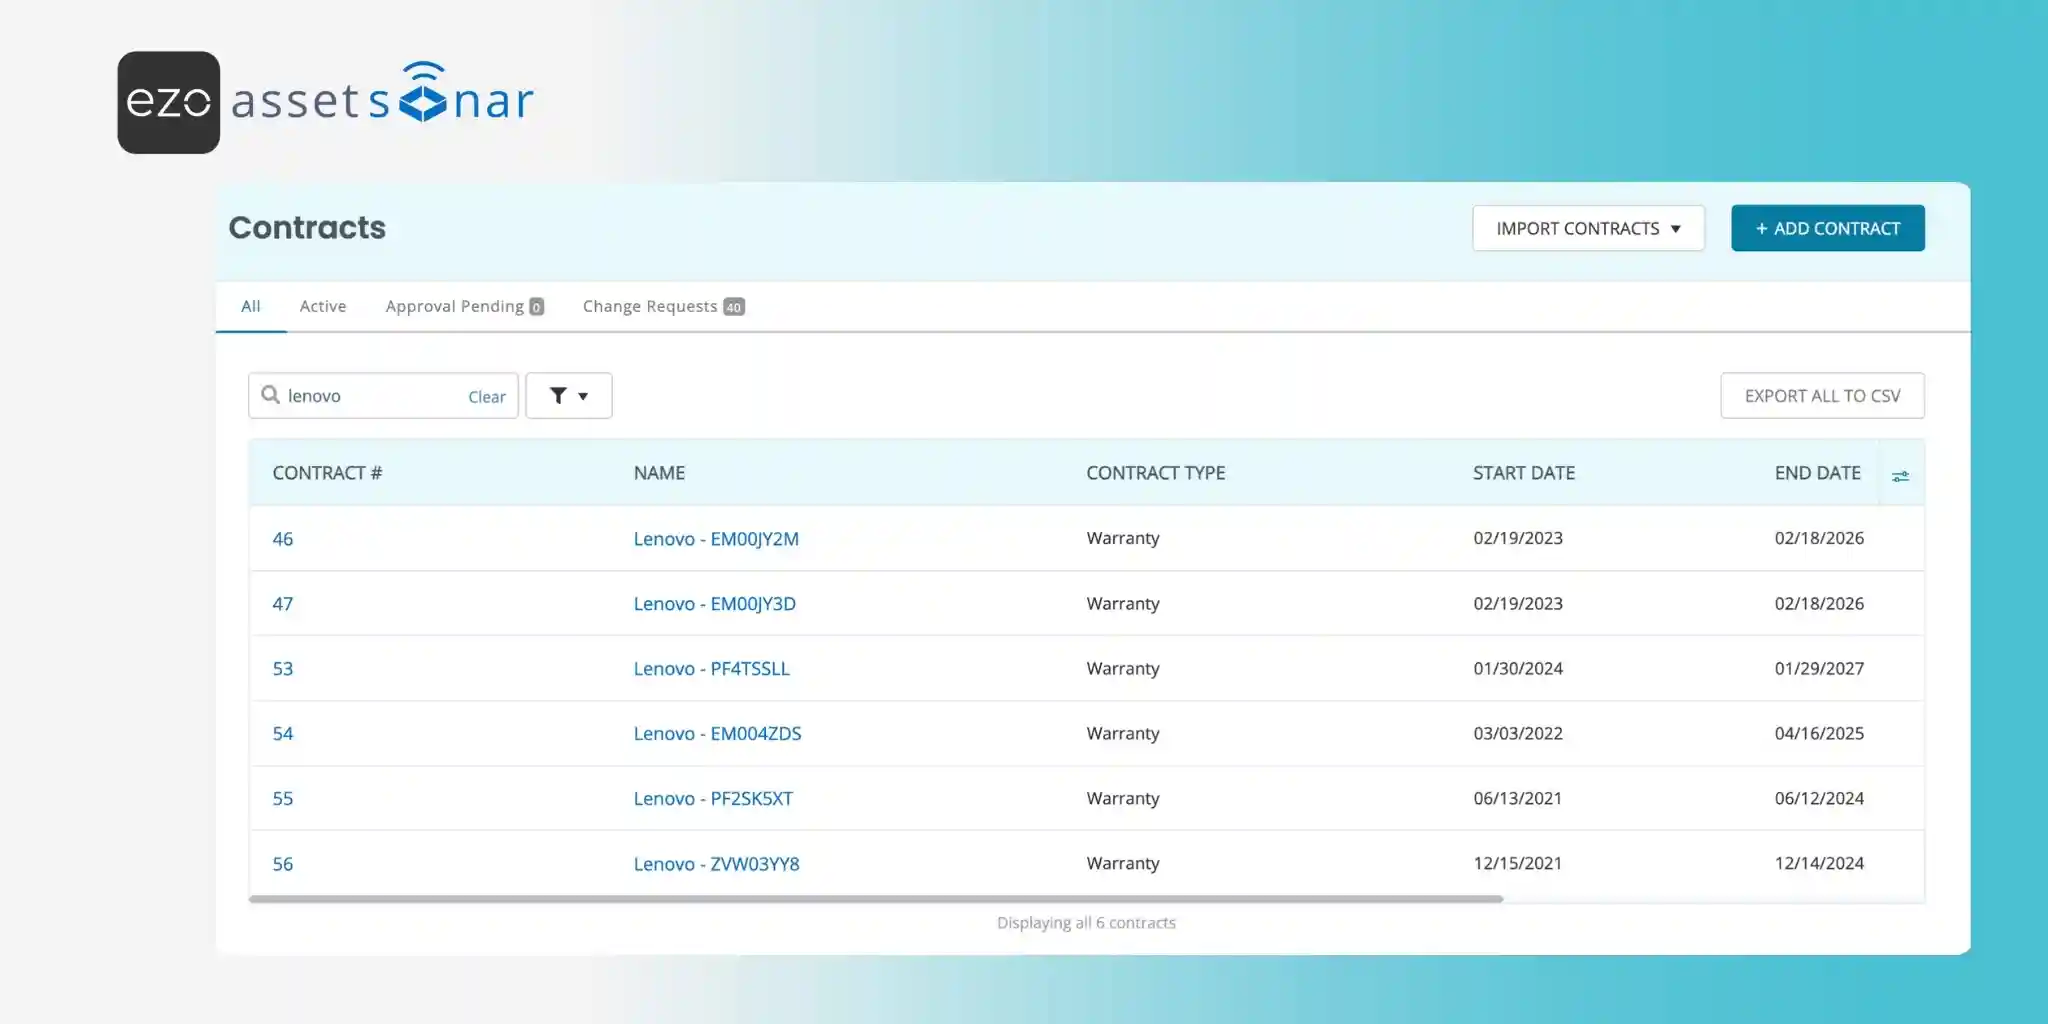The height and width of the screenshot is (1024, 2048).
Task: Click the EZO logo
Action: [x=168, y=102]
